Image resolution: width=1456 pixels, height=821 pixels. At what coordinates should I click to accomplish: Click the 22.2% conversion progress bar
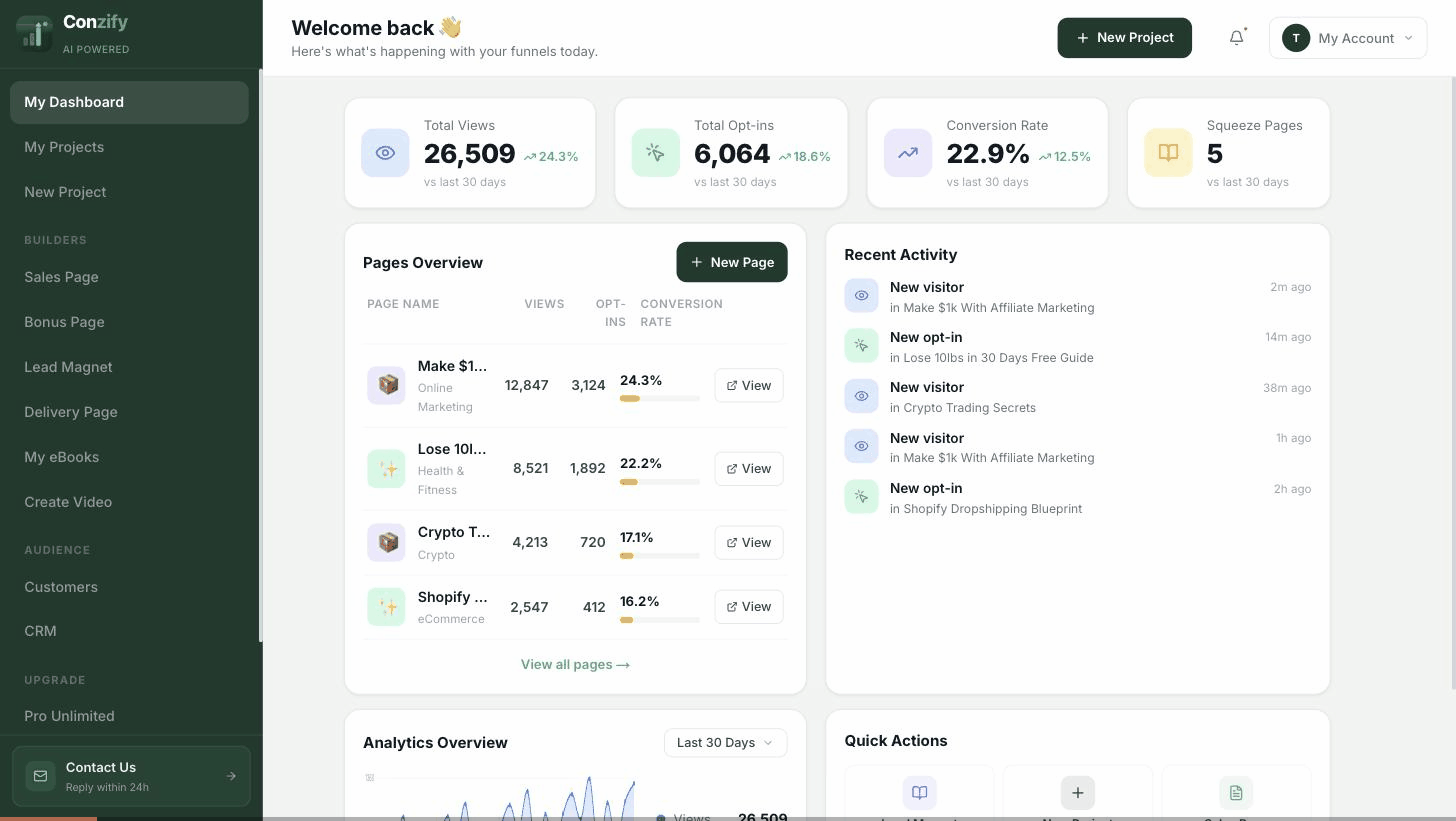pos(660,482)
